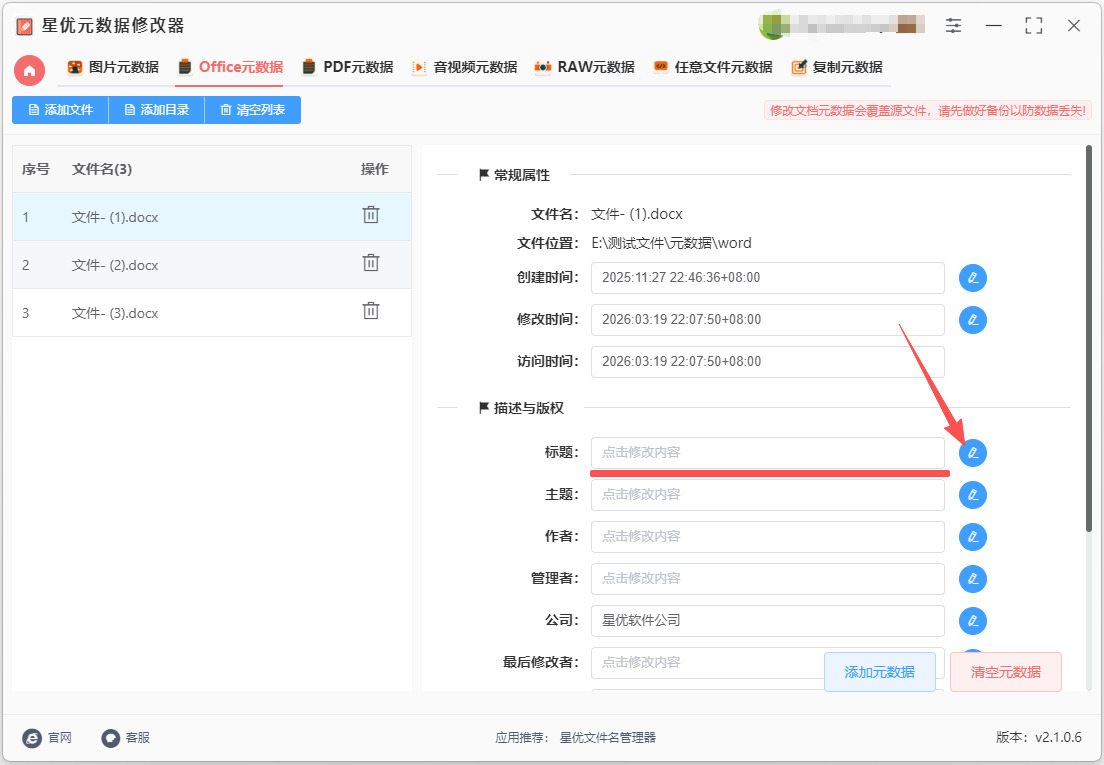Click the 主题 input field
This screenshot has width=1104, height=765.
[767, 495]
